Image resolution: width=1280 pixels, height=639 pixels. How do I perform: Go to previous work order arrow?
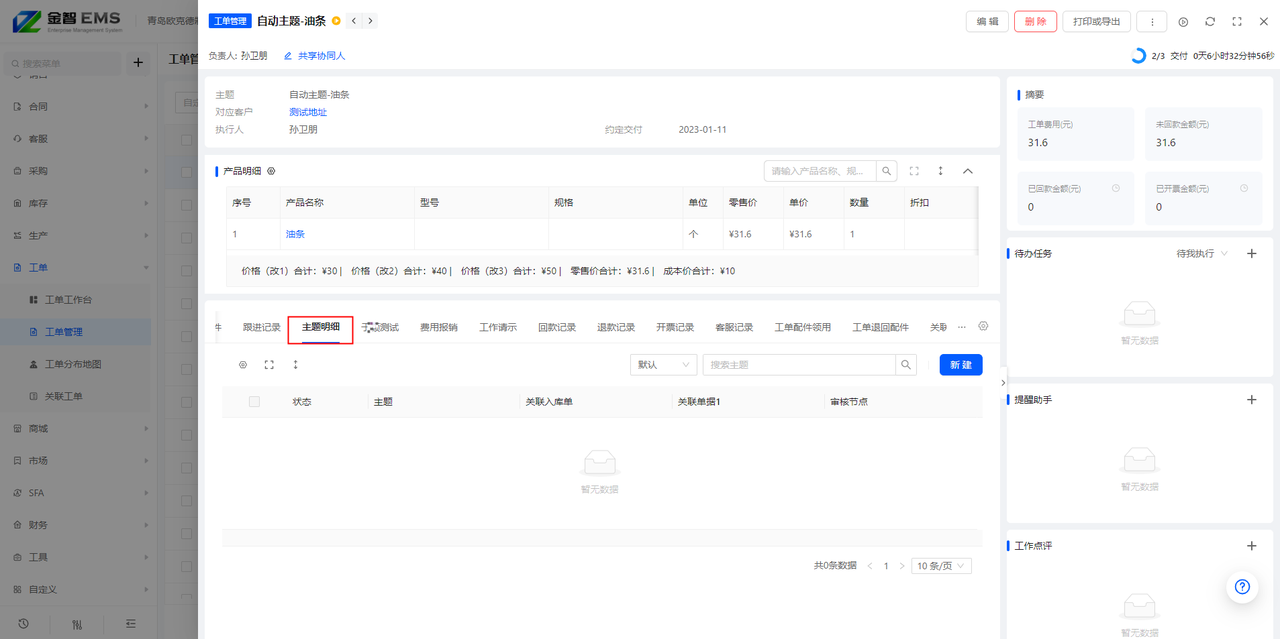pyautogui.click(x=354, y=21)
